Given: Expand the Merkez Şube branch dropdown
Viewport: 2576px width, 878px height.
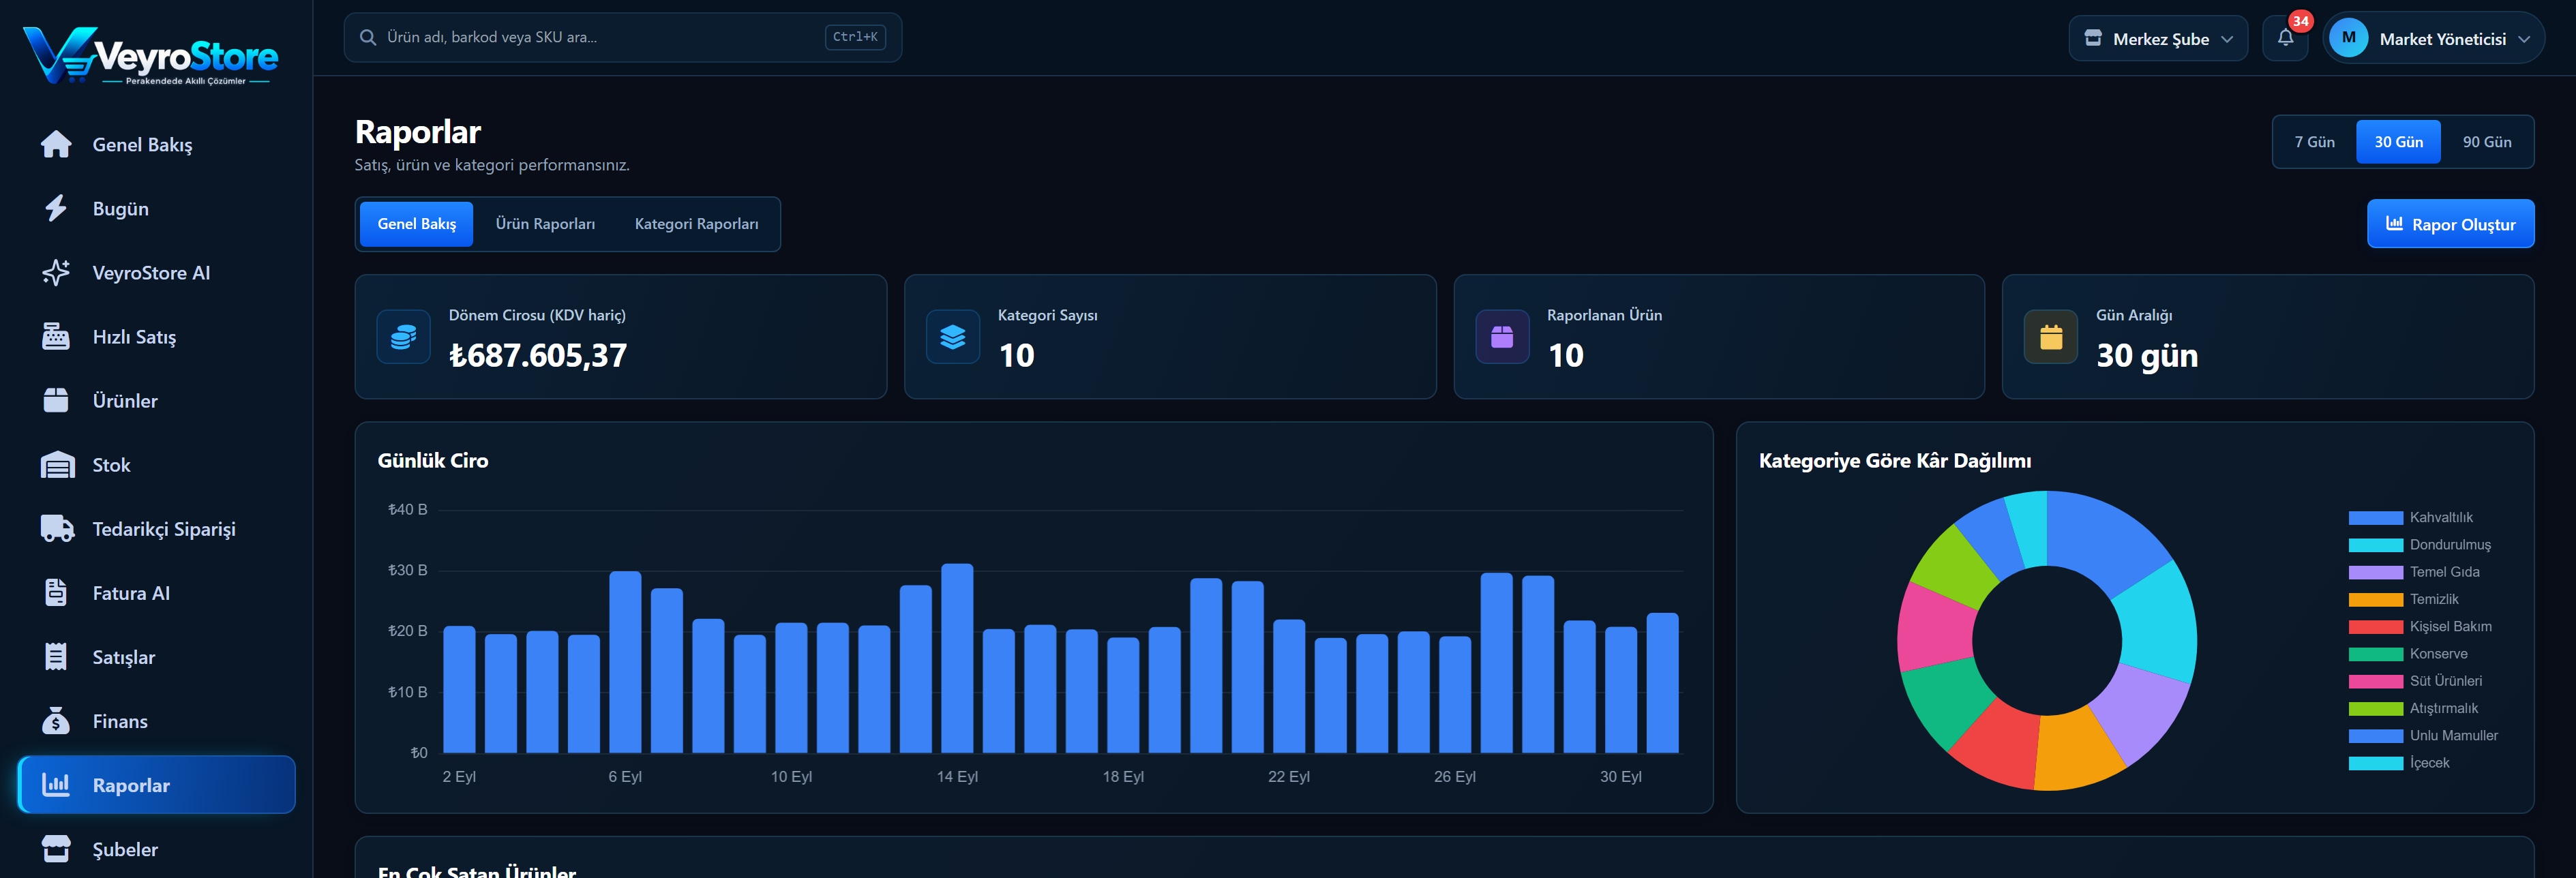Looking at the screenshot, I should pyautogui.click(x=2158, y=38).
